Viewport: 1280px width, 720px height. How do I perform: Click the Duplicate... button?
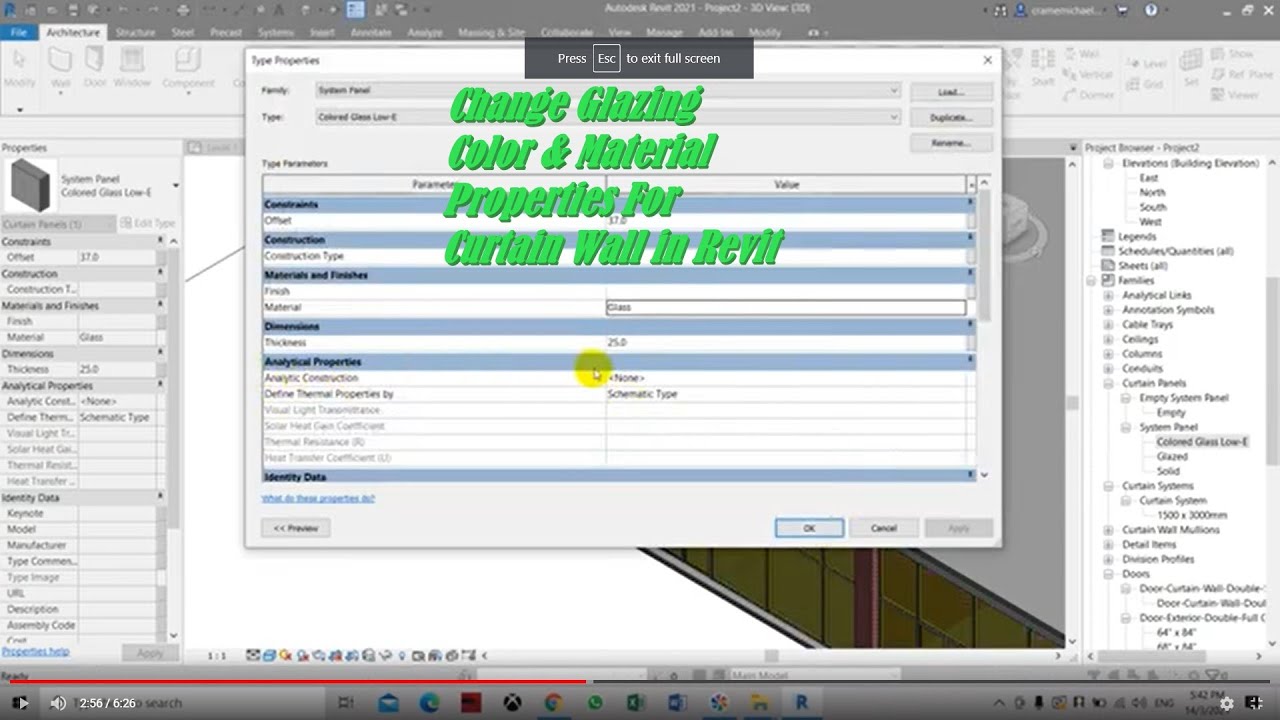tap(951, 117)
